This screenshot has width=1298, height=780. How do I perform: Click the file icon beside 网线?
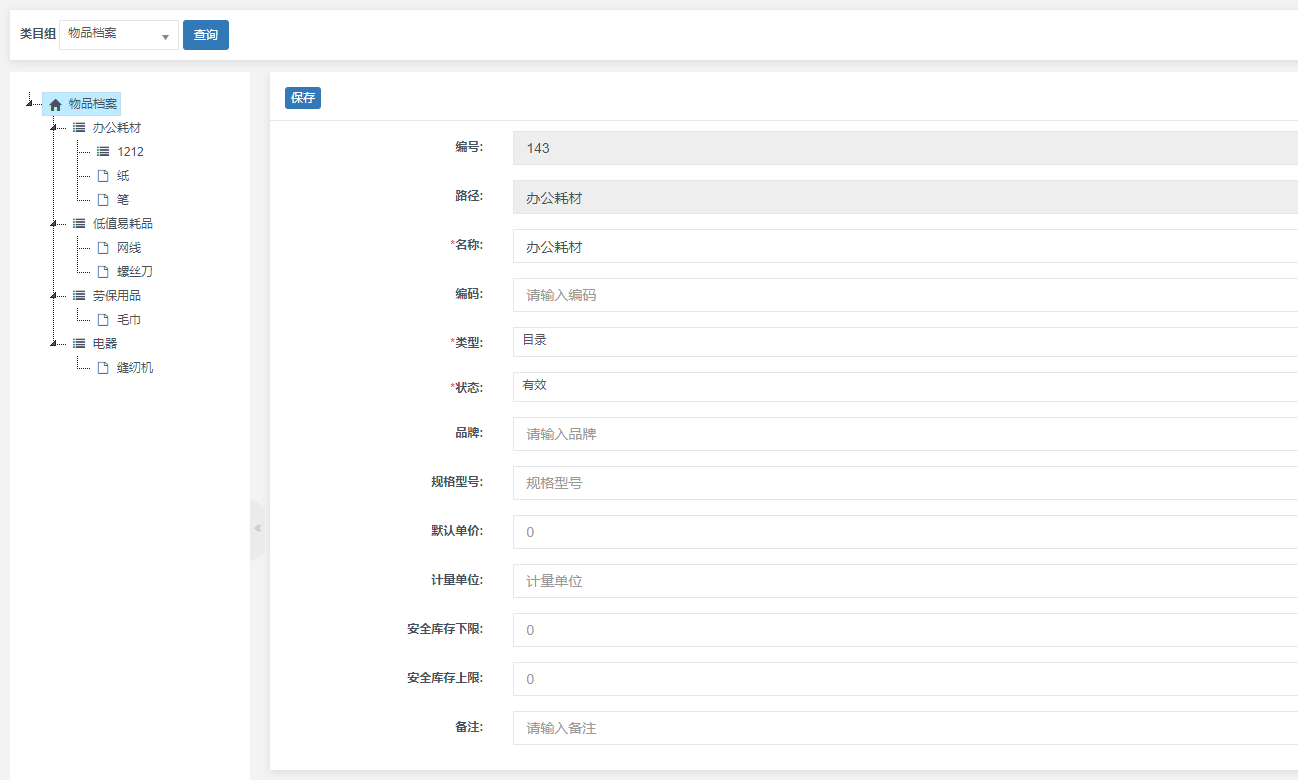click(x=103, y=248)
